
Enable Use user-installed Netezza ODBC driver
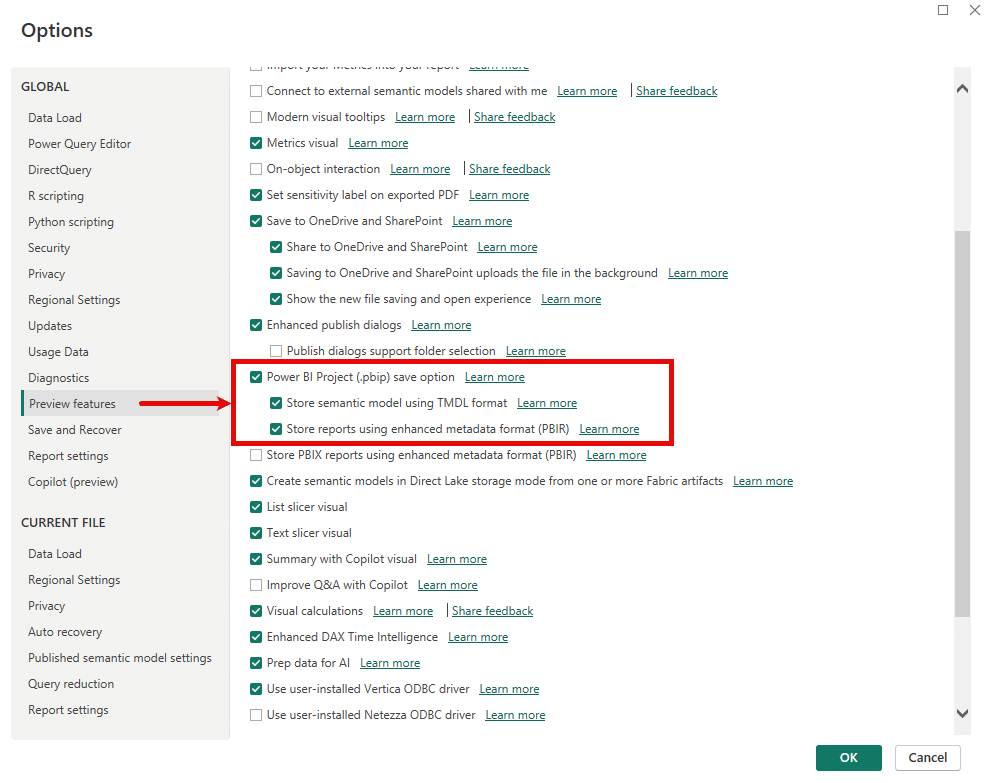[x=256, y=714]
